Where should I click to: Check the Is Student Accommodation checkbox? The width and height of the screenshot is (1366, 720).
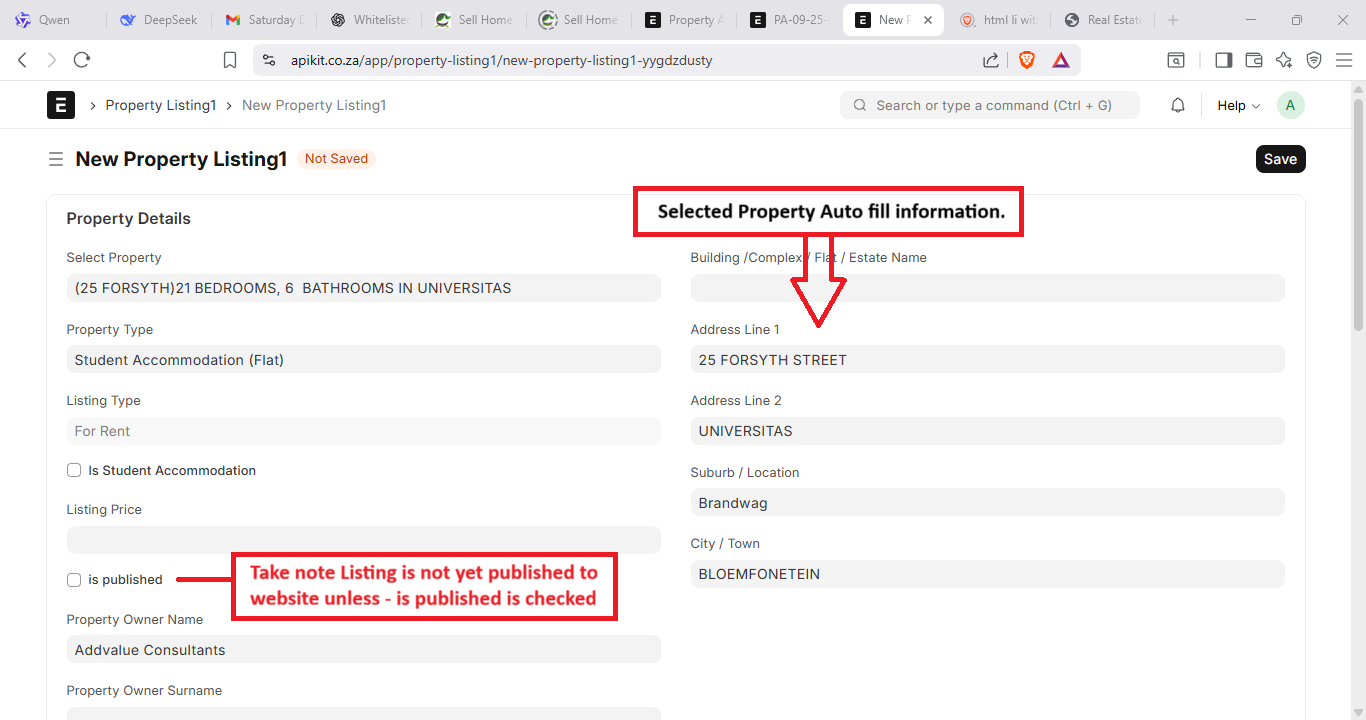pyautogui.click(x=74, y=470)
